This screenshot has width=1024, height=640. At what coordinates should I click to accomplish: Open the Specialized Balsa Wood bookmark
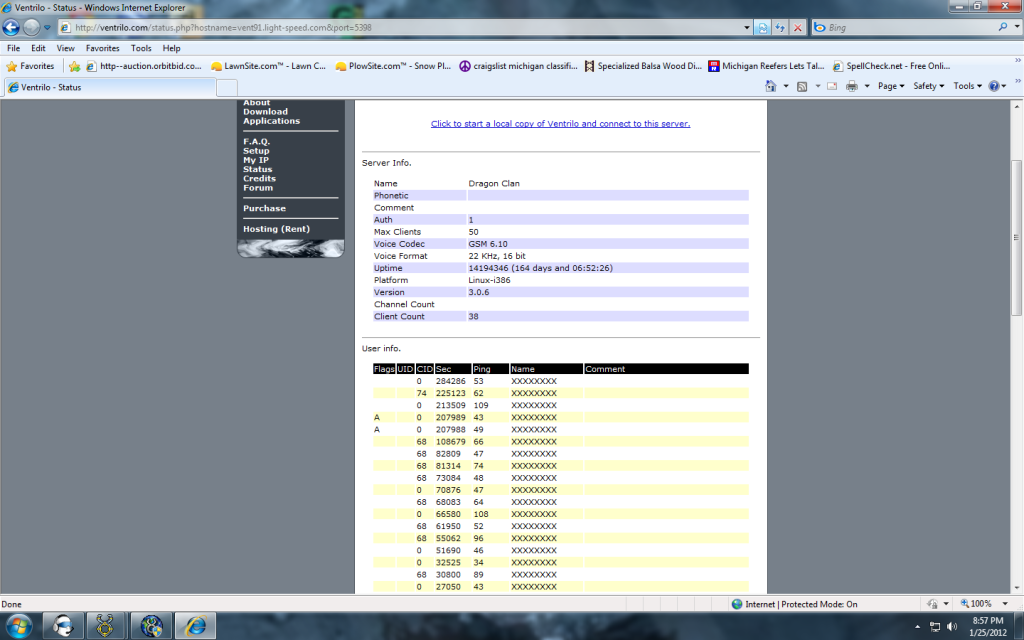[643, 66]
